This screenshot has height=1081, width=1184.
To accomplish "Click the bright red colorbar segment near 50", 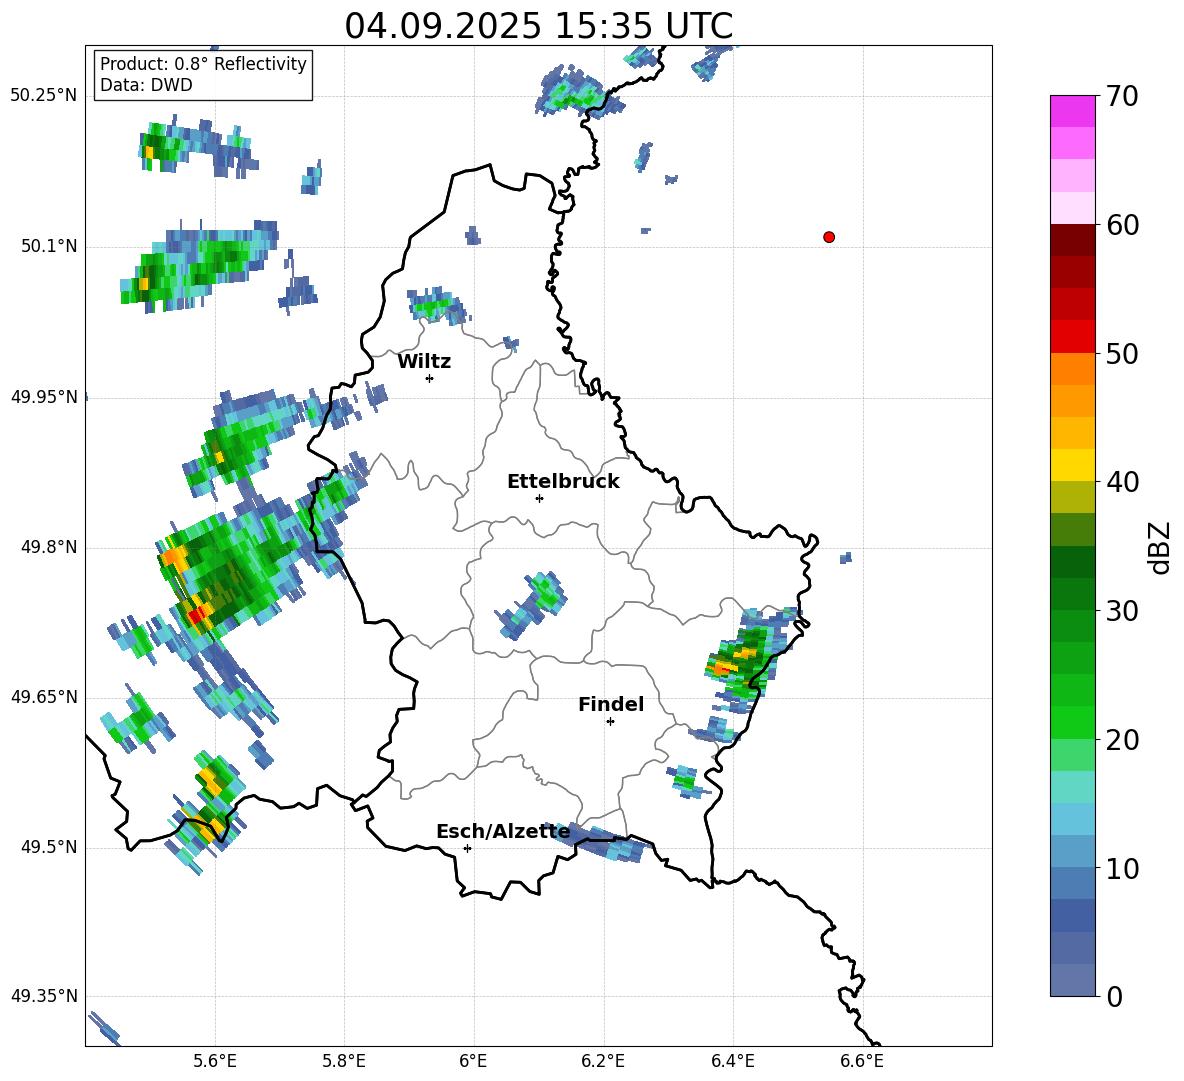I will 1072,337.
